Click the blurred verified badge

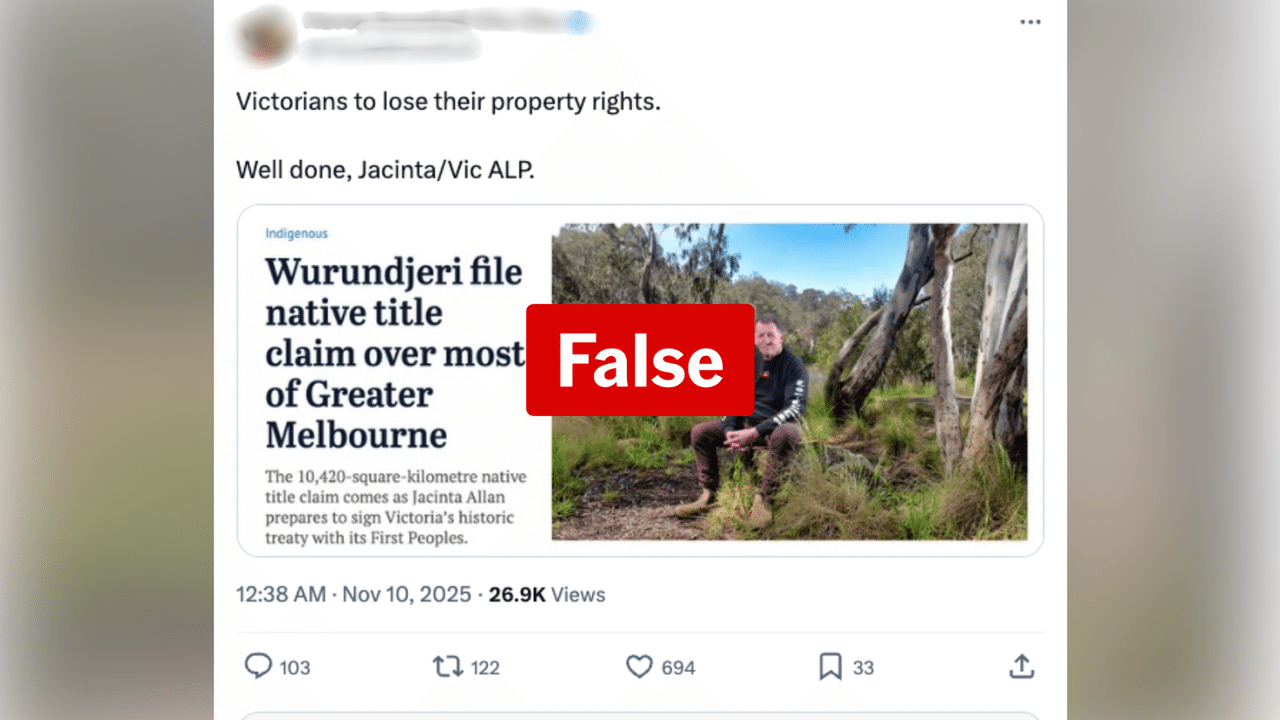579,22
